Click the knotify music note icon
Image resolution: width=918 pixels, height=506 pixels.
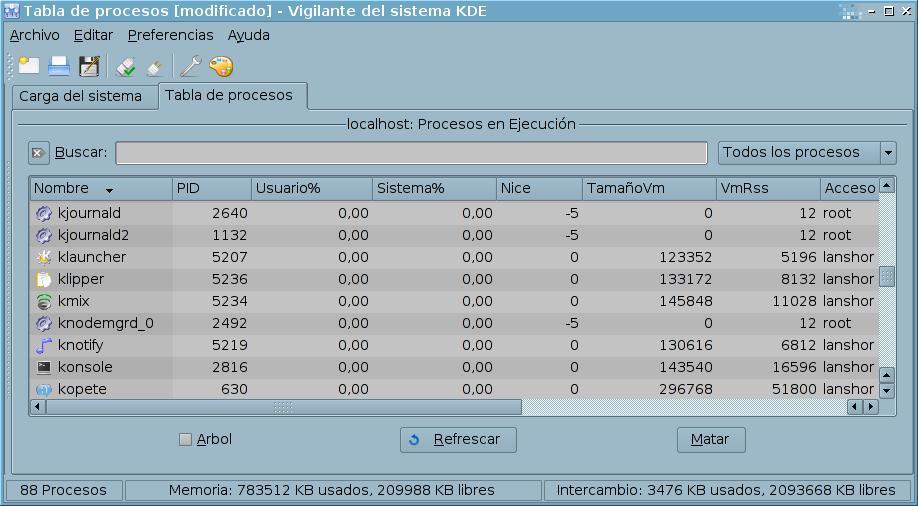(44, 346)
